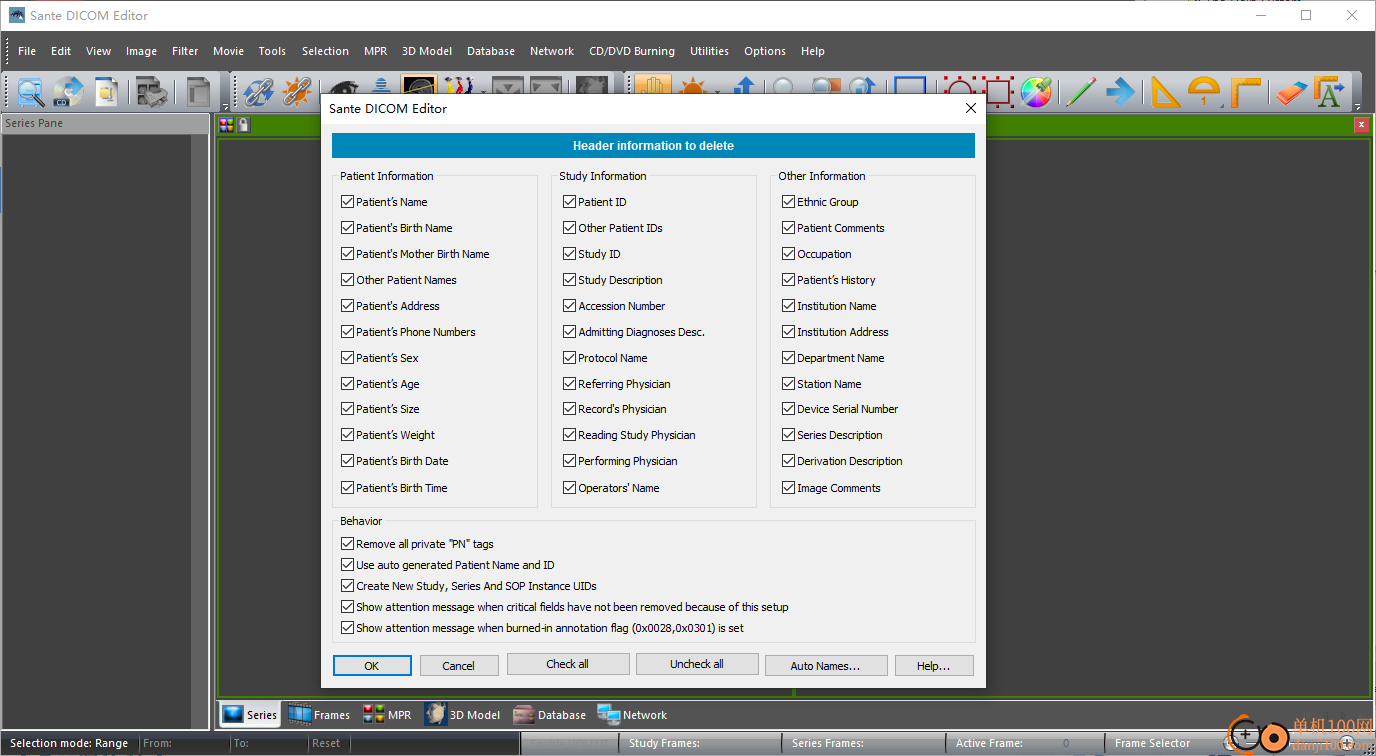Toggle Create New Study, Series And SOP UIDs
This screenshot has width=1376, height=756.
point(348,586)
